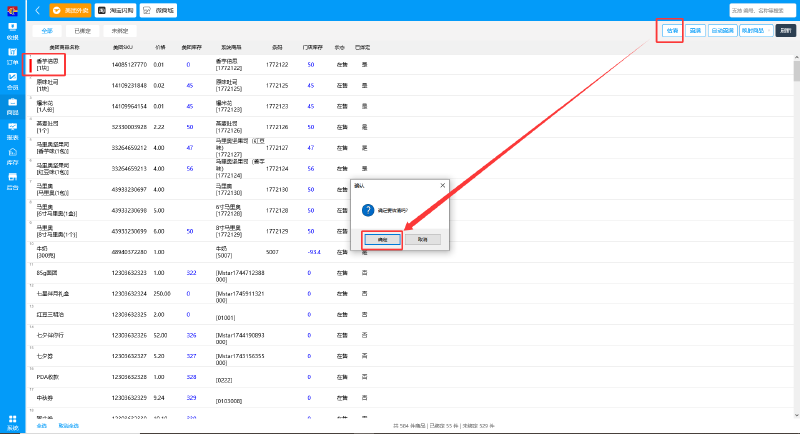Select the PDA row with SKU 12303632328
Viewport: 800px width, 434px height.
(x=411, y=377)
